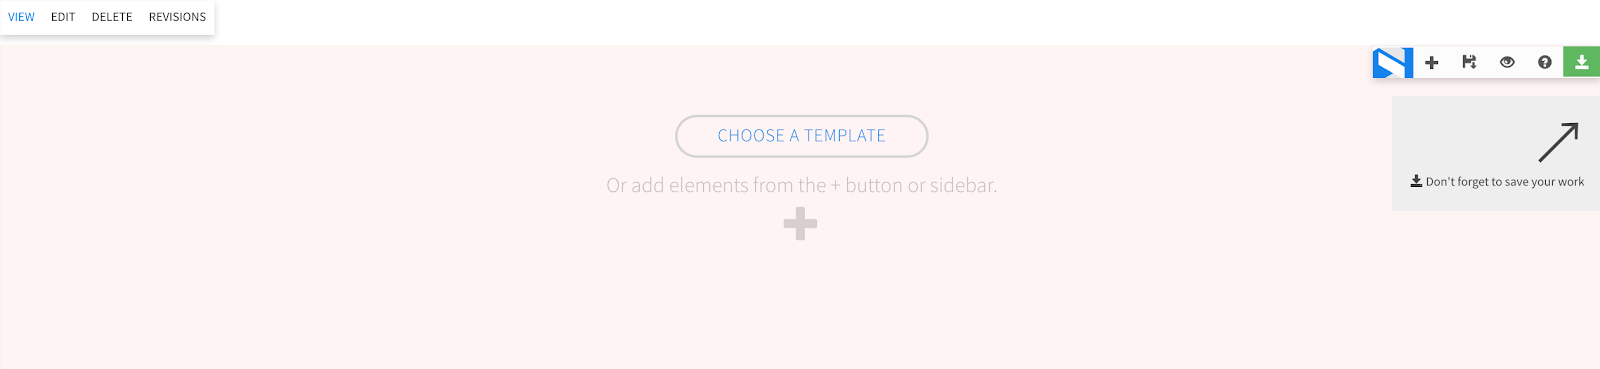Click "button or sidebar" portion of helper text
The width and height of the screenshot is (1600, 369).
(921, 185)
